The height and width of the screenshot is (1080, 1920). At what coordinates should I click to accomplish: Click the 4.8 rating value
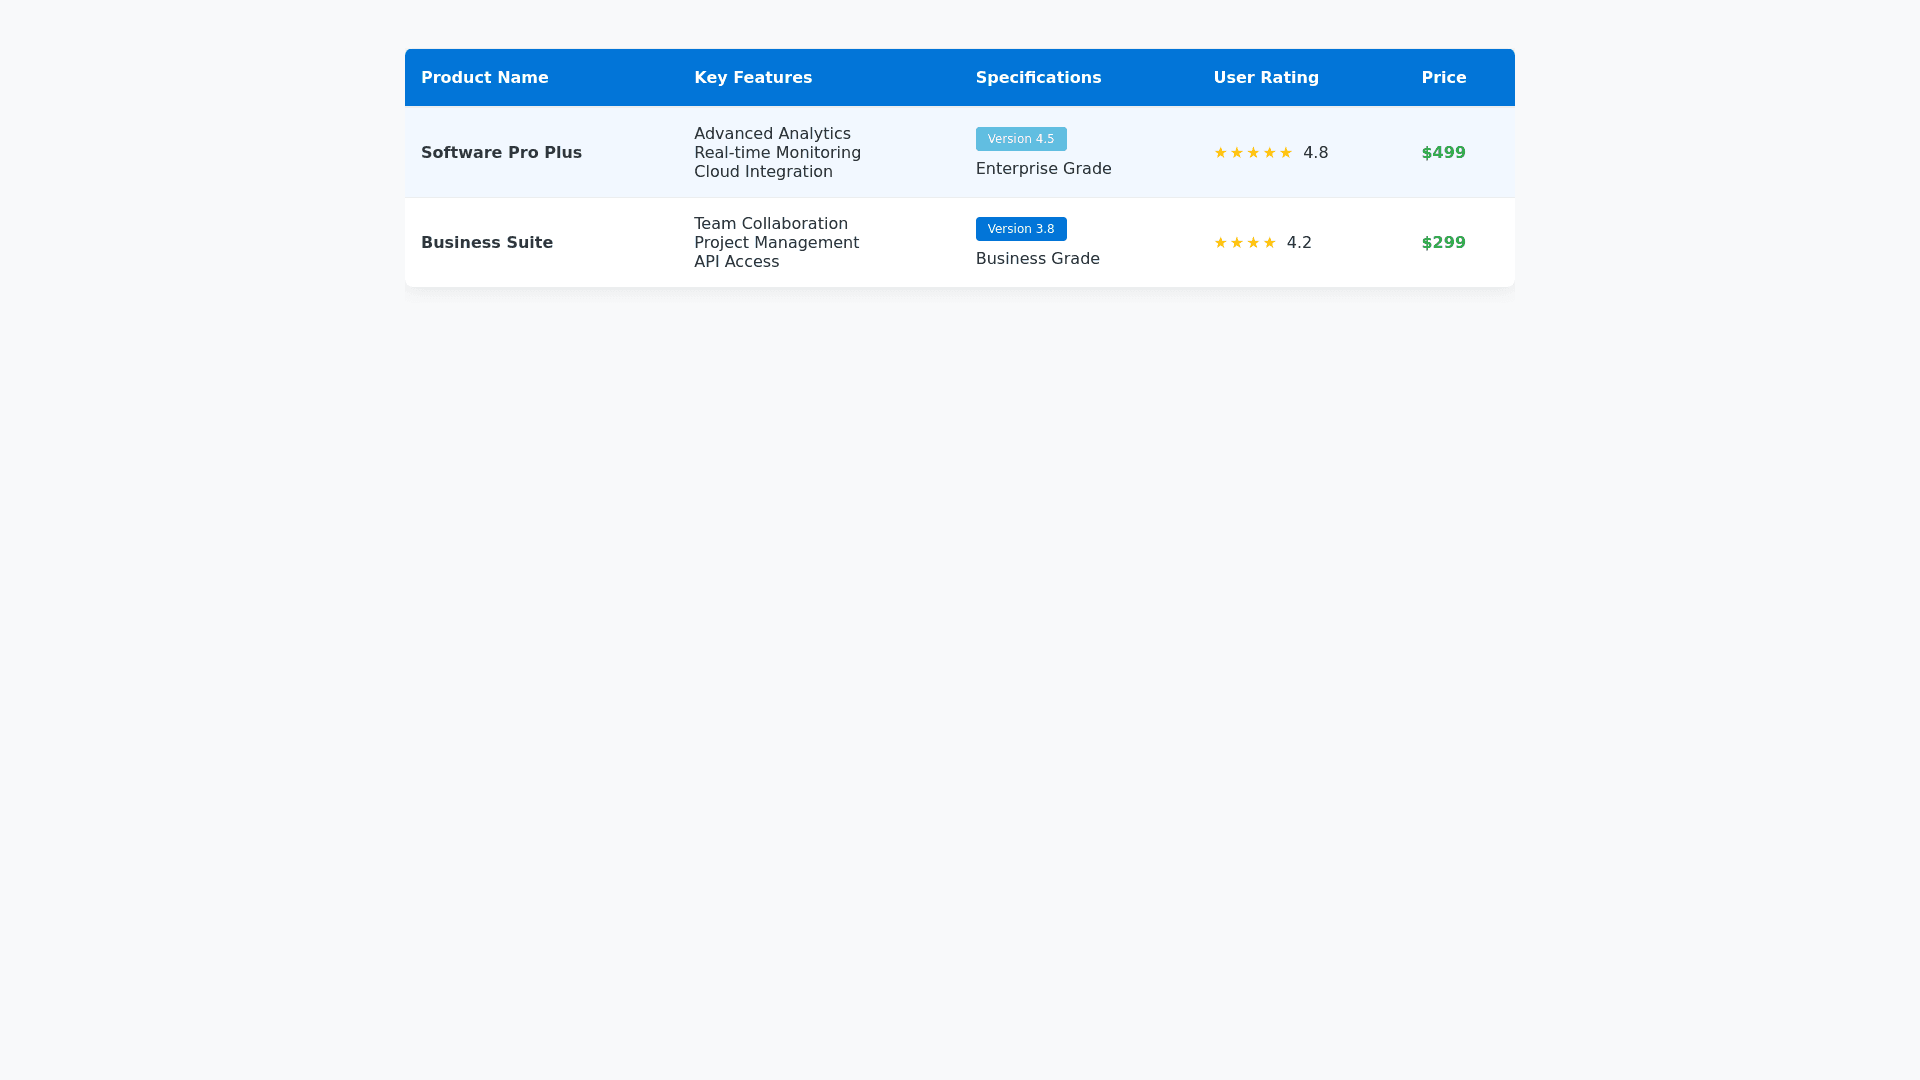click(x=1315, y=153)
